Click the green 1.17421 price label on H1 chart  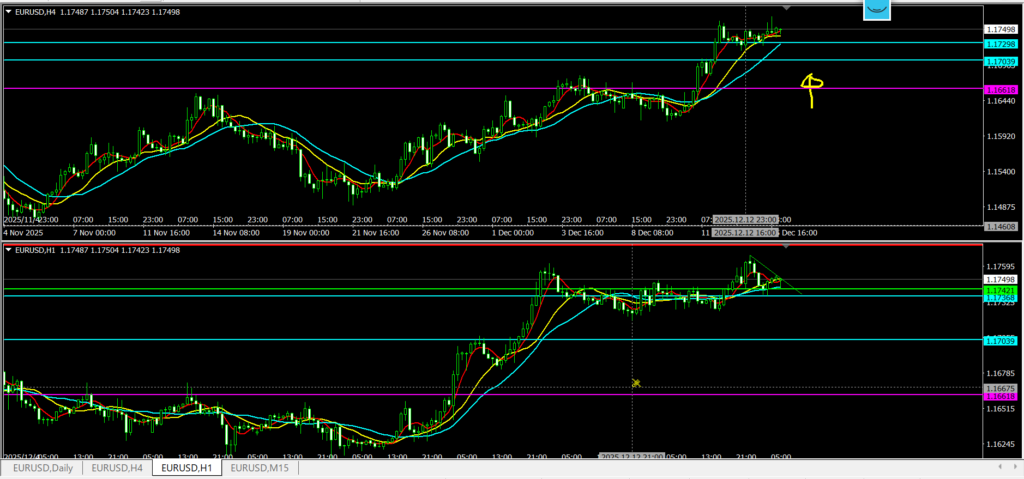(x=1001, y=289)
